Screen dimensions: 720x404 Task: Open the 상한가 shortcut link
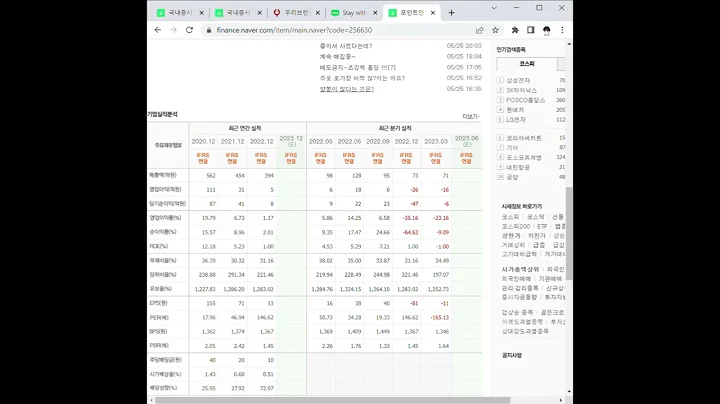[511, 236]
